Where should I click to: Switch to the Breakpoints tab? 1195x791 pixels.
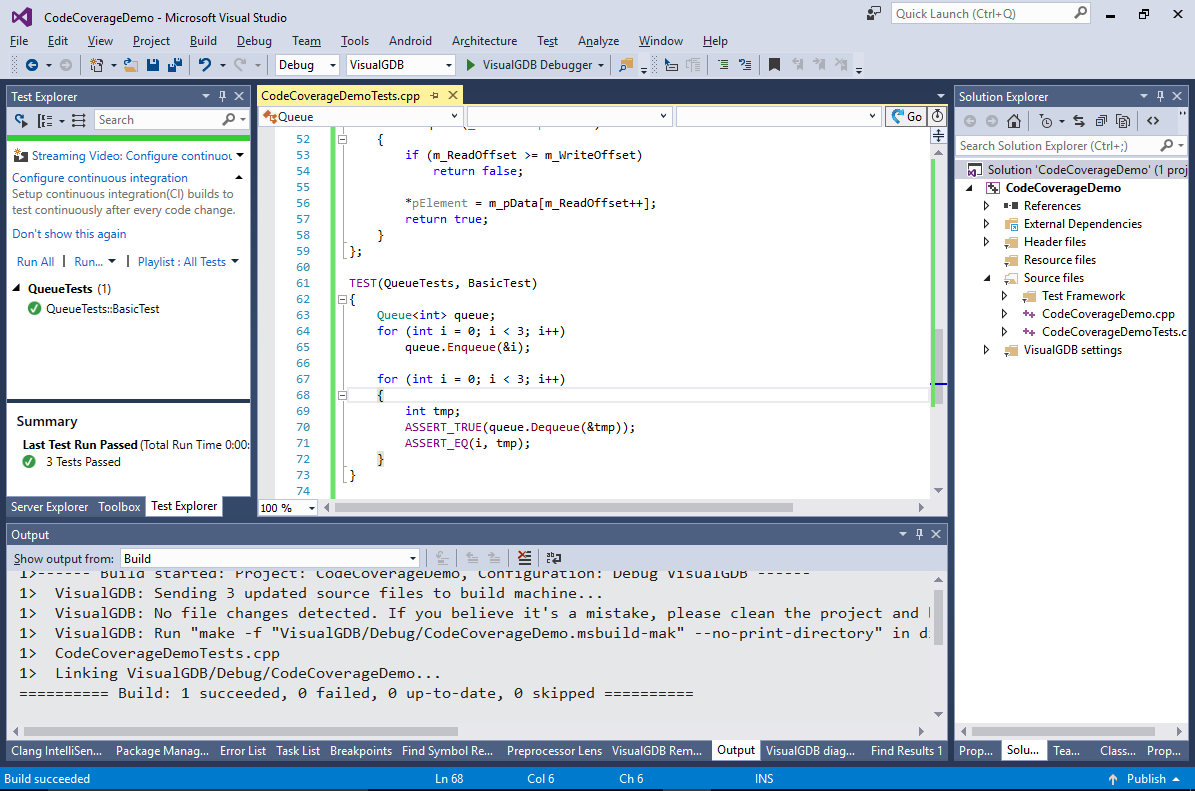360,751
